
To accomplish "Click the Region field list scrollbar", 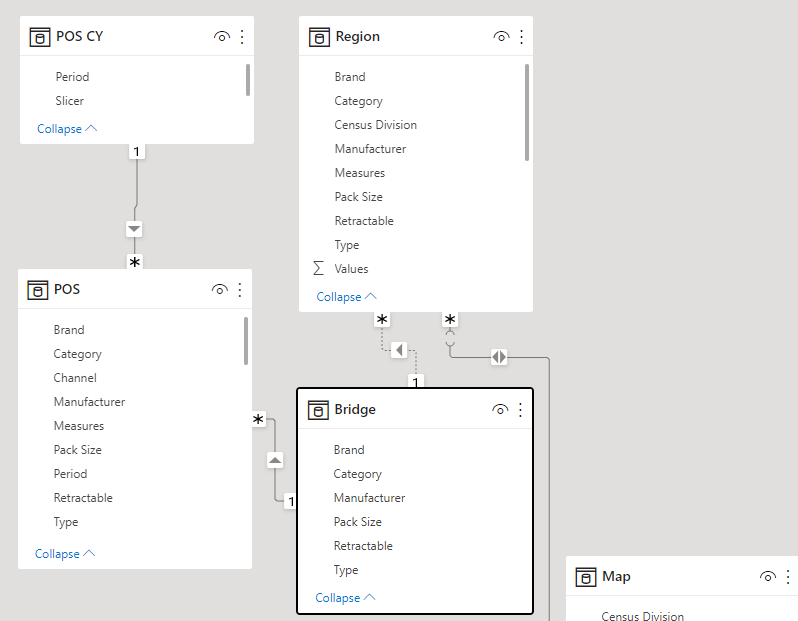I will 527,112.
